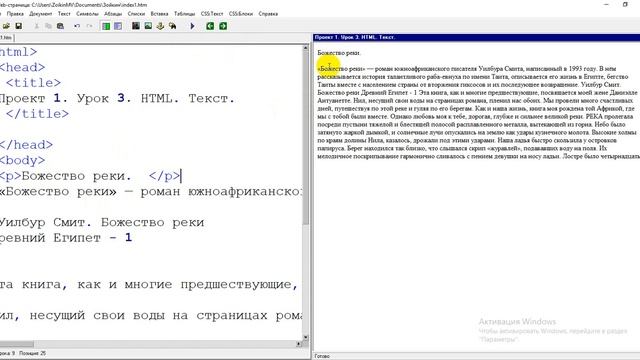The width and height of the screenshot is (640, 360).
Task: Click the Open file toolbar icon
Action: (x=6, y=26)
